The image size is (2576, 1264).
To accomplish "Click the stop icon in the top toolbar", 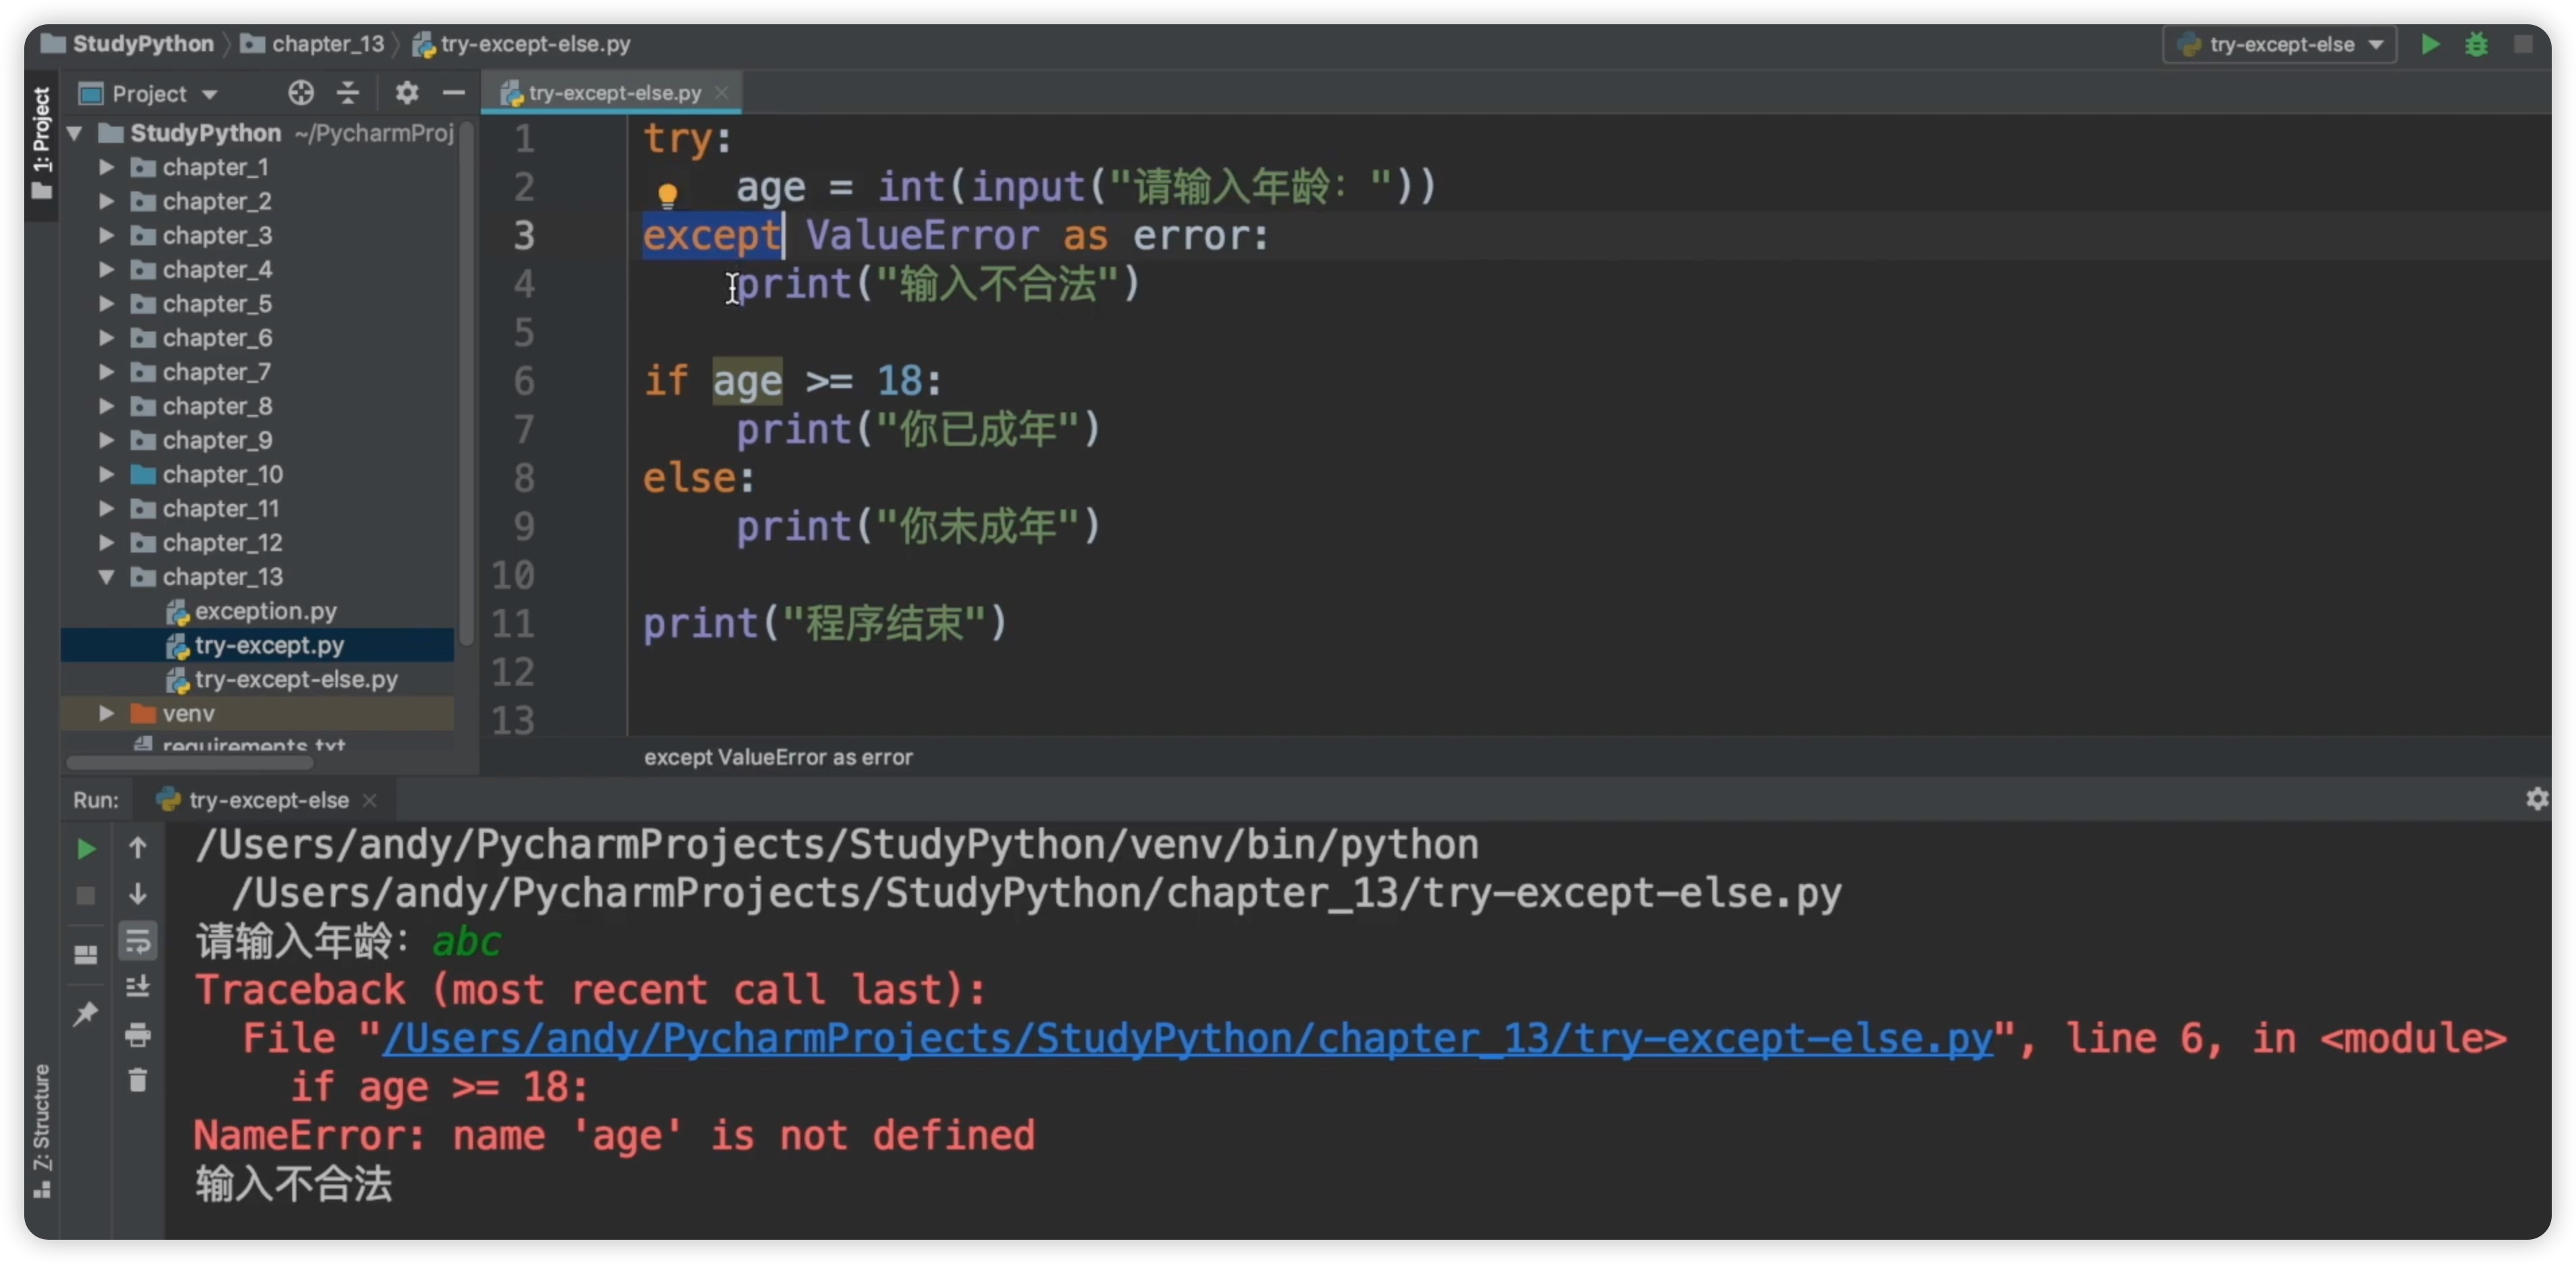I will point(2523,44).
